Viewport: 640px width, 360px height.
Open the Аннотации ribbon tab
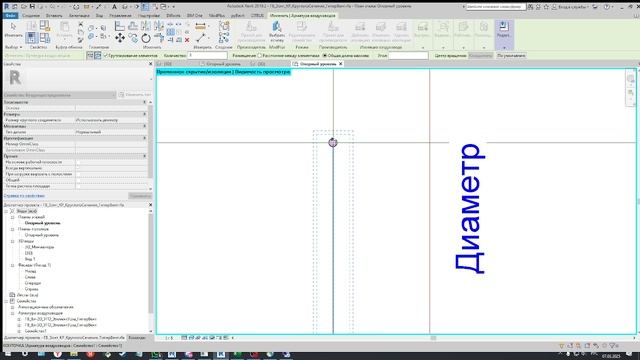point(79,16)
